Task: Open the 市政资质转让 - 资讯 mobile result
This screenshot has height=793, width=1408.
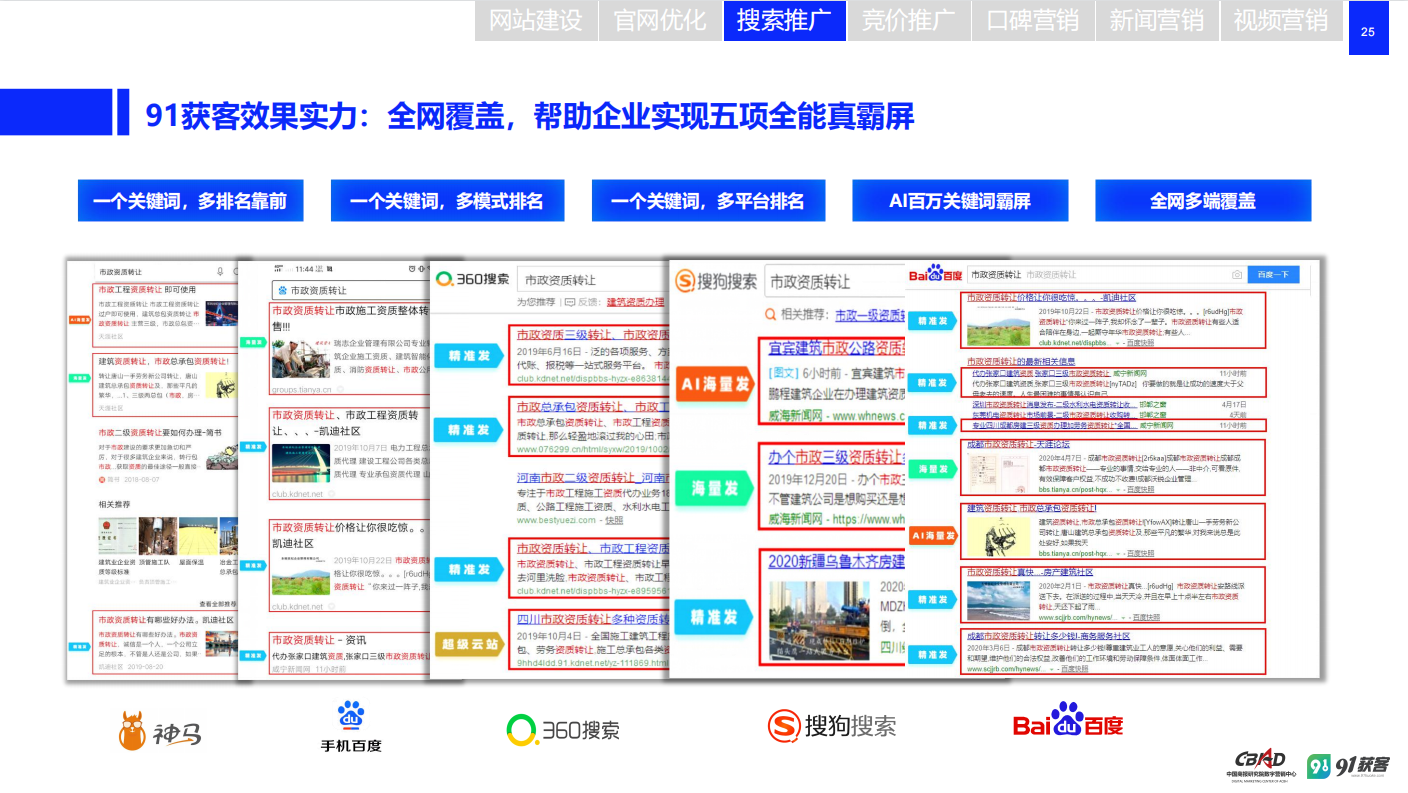Action: coord(319,639)
